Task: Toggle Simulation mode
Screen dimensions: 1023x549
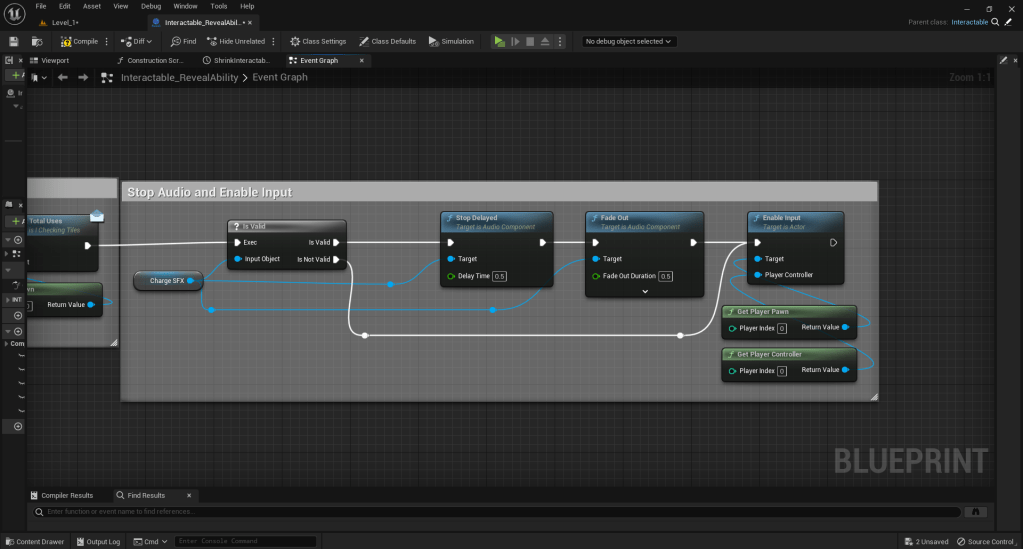Action: pos(451,41)
